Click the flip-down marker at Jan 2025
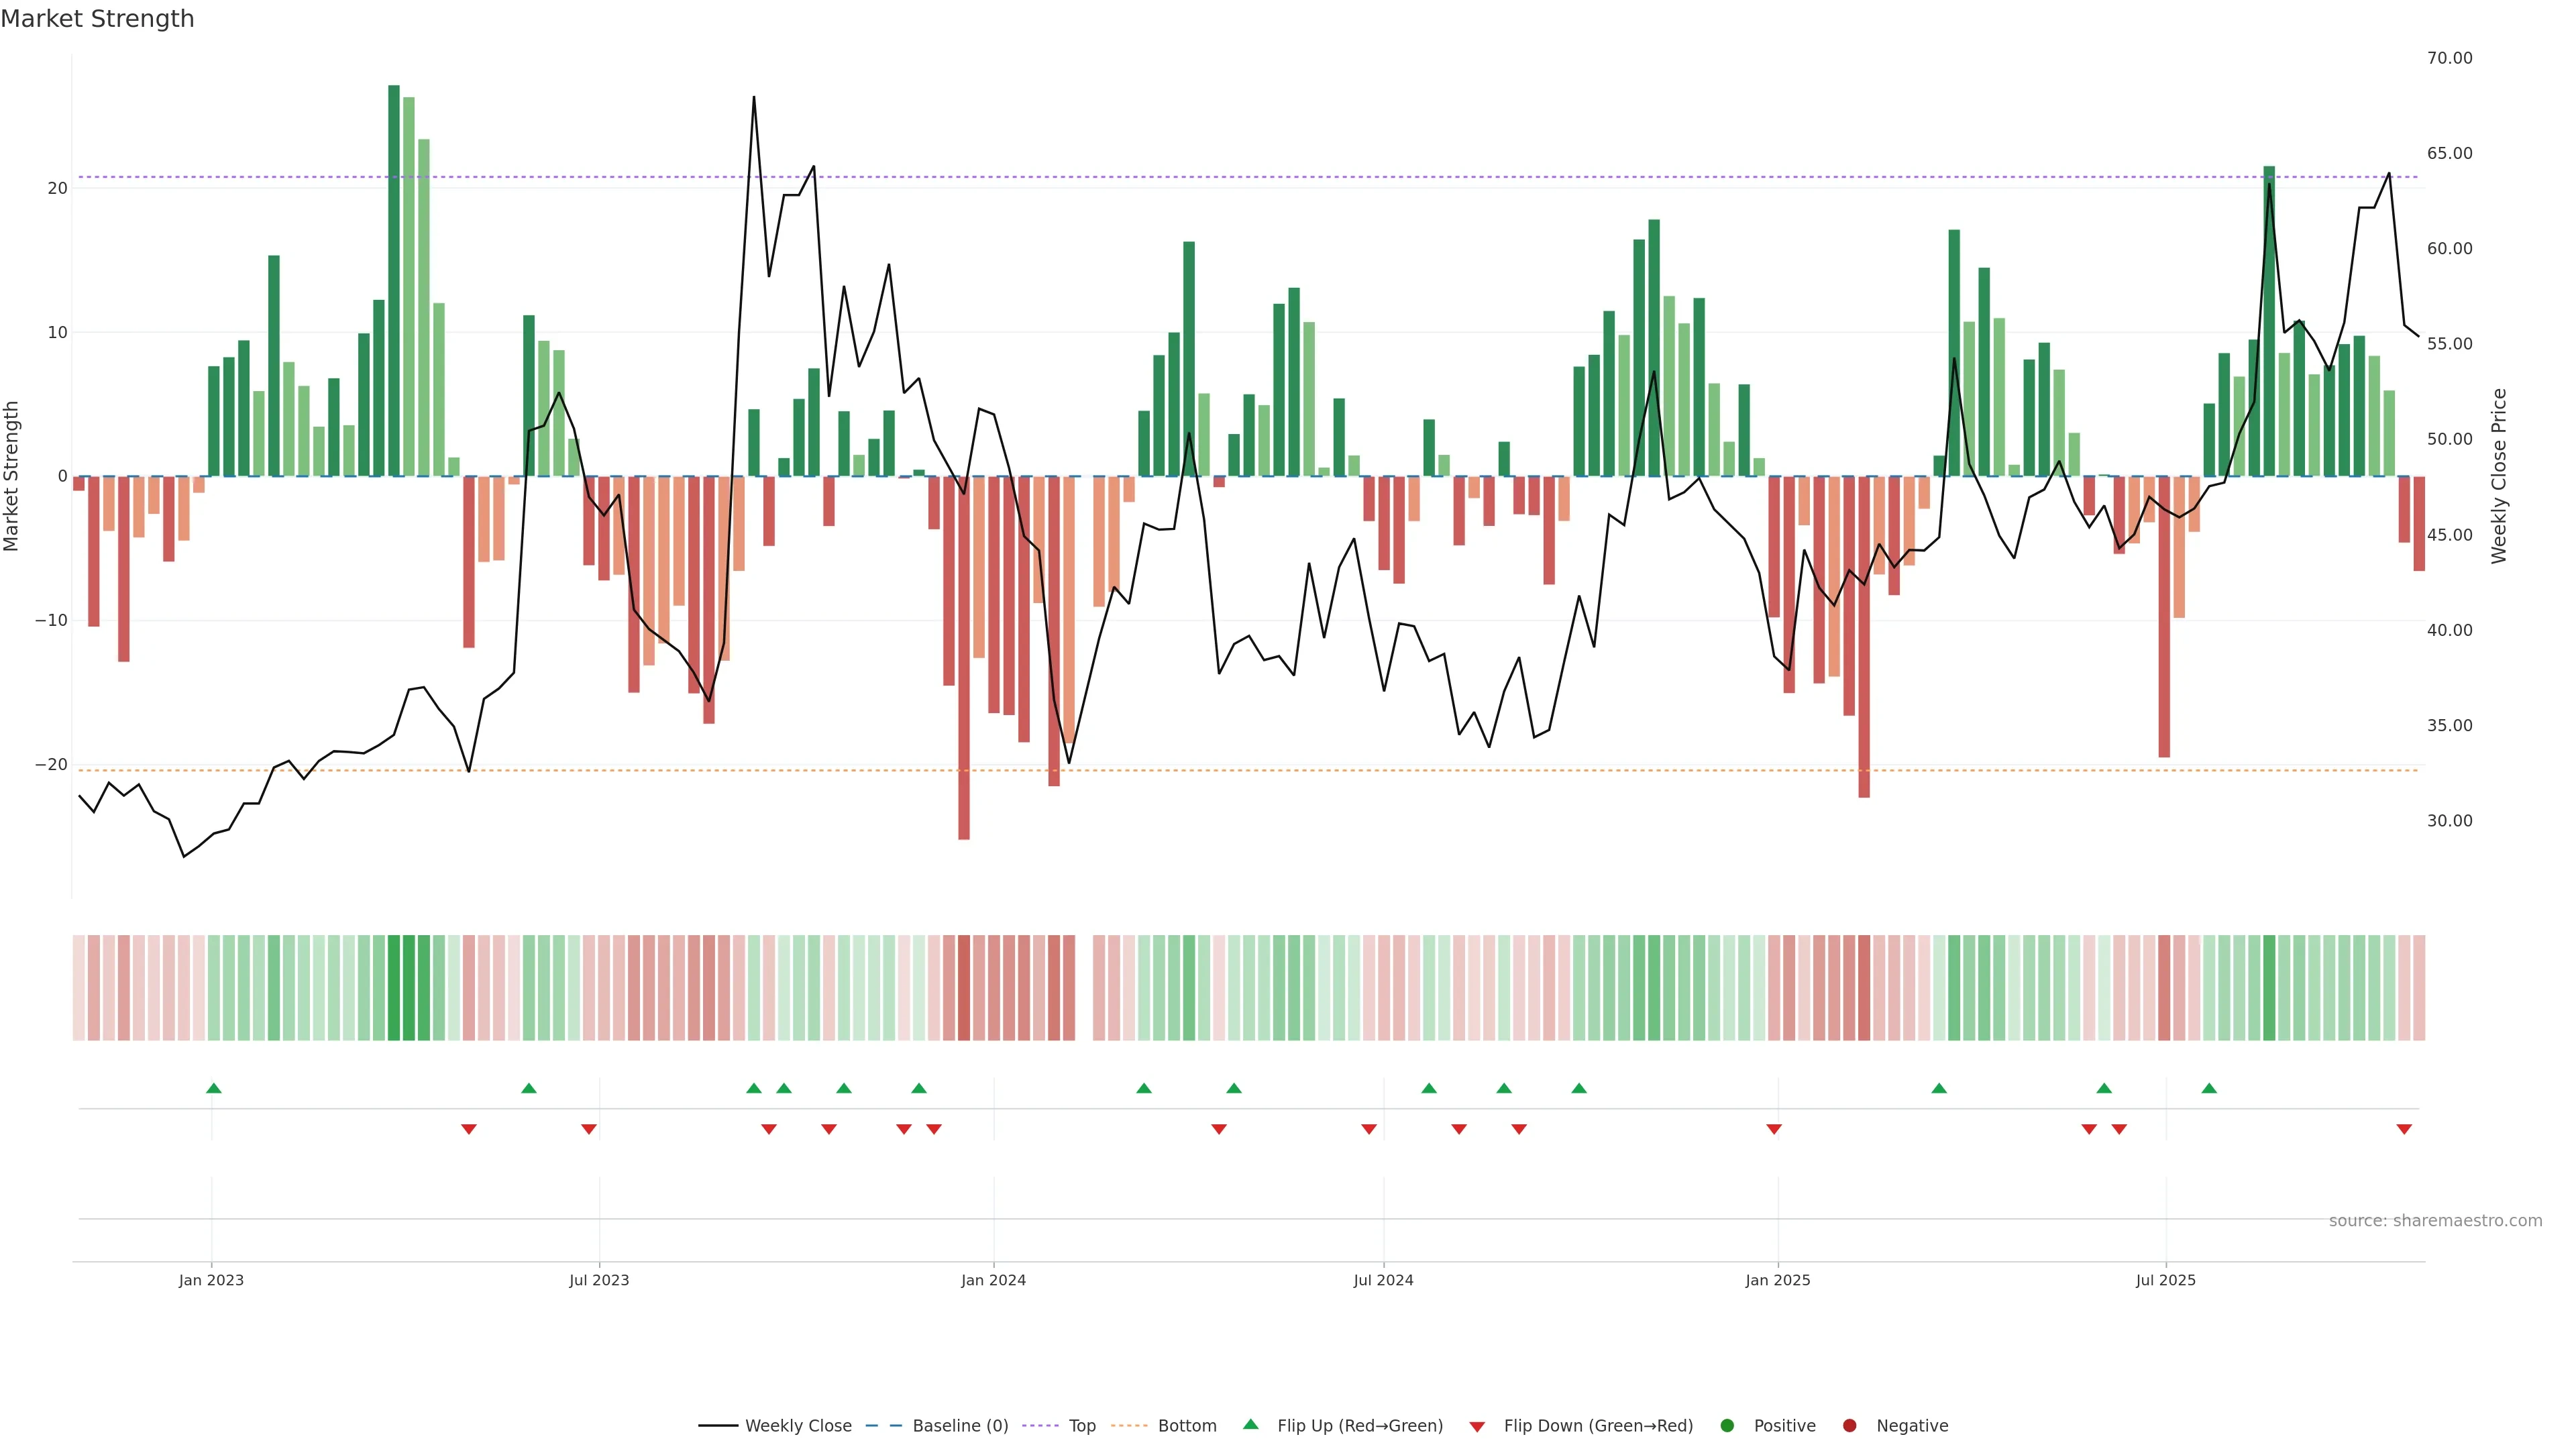This screenshot has height=1449, width=2576. point(1774,1129)
